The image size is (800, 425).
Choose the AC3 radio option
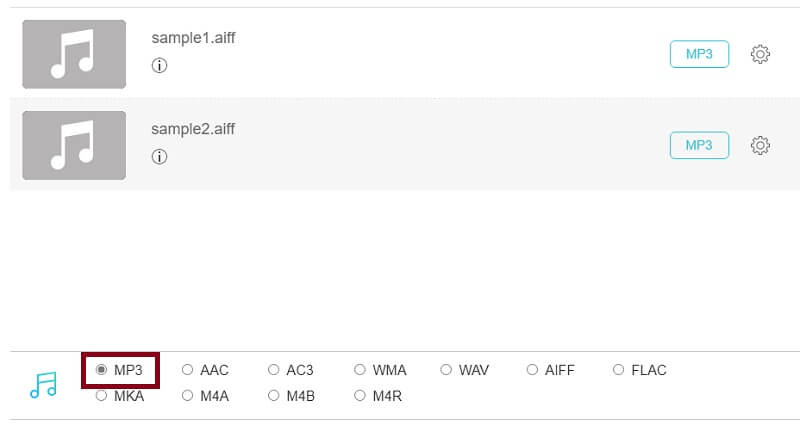274,370
